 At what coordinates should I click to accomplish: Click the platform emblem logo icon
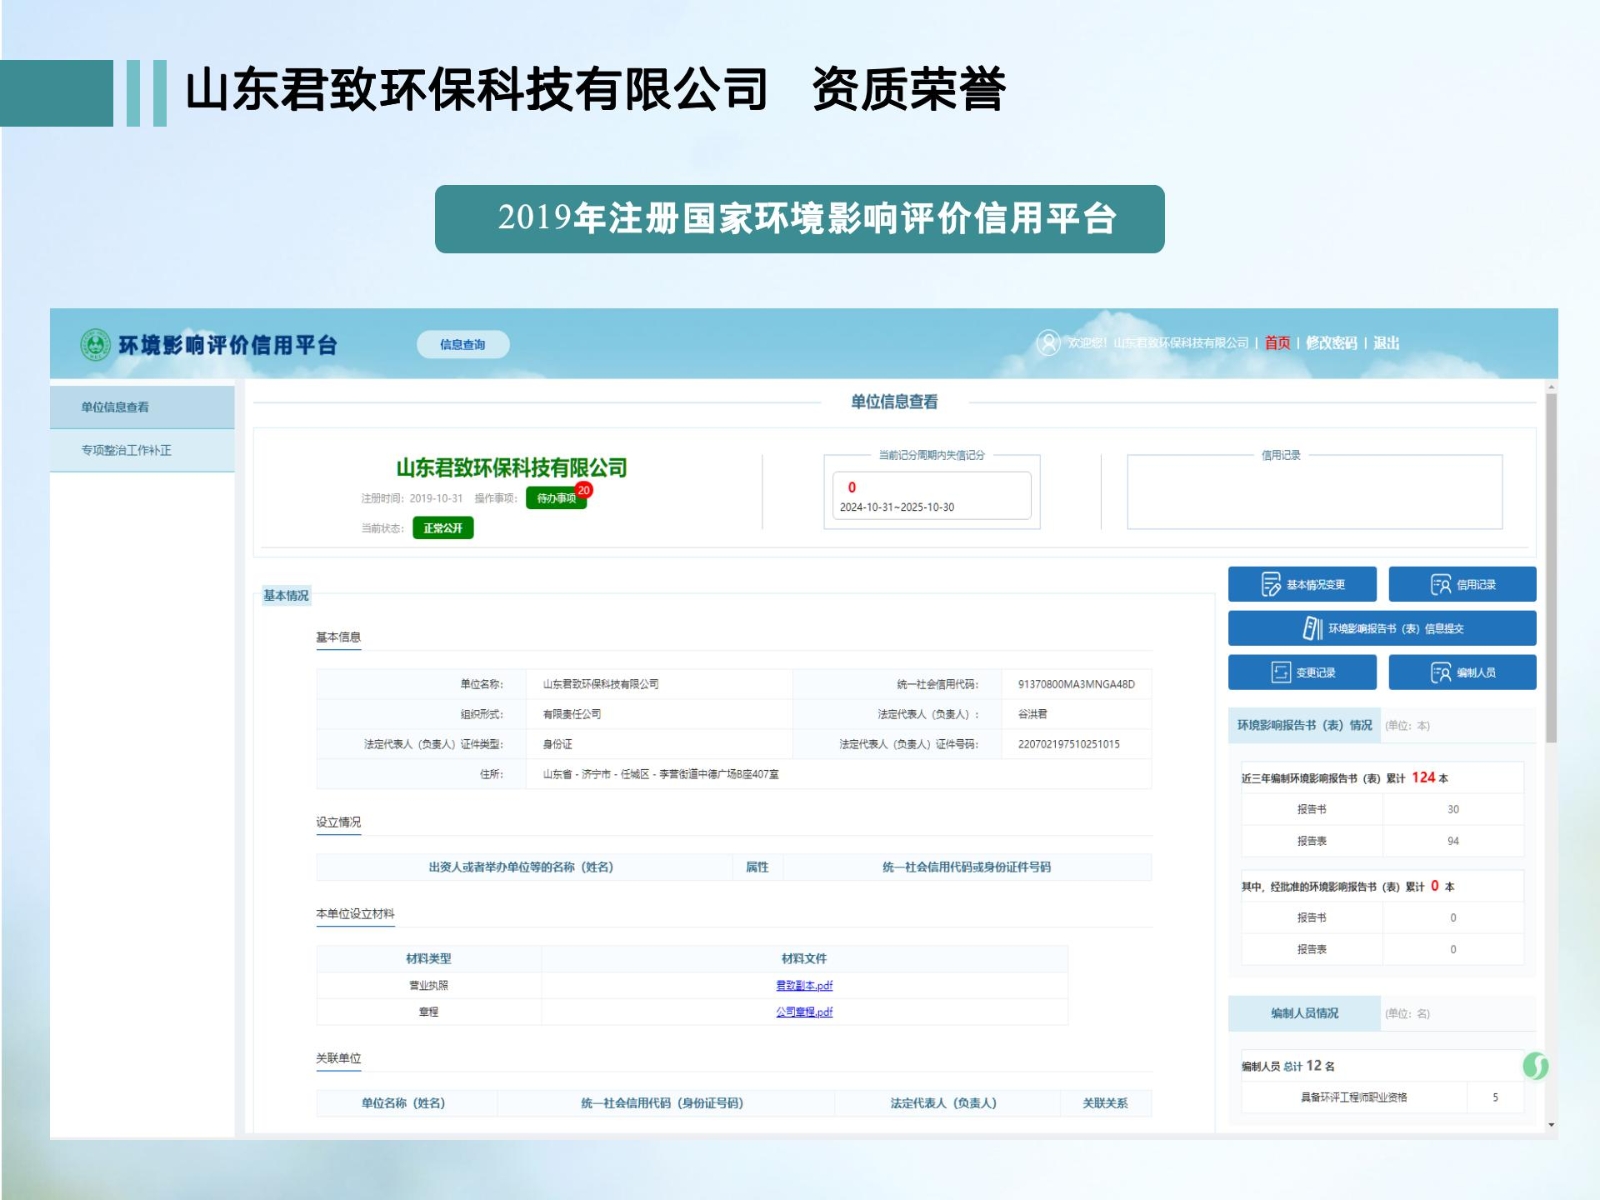(95, 345)
